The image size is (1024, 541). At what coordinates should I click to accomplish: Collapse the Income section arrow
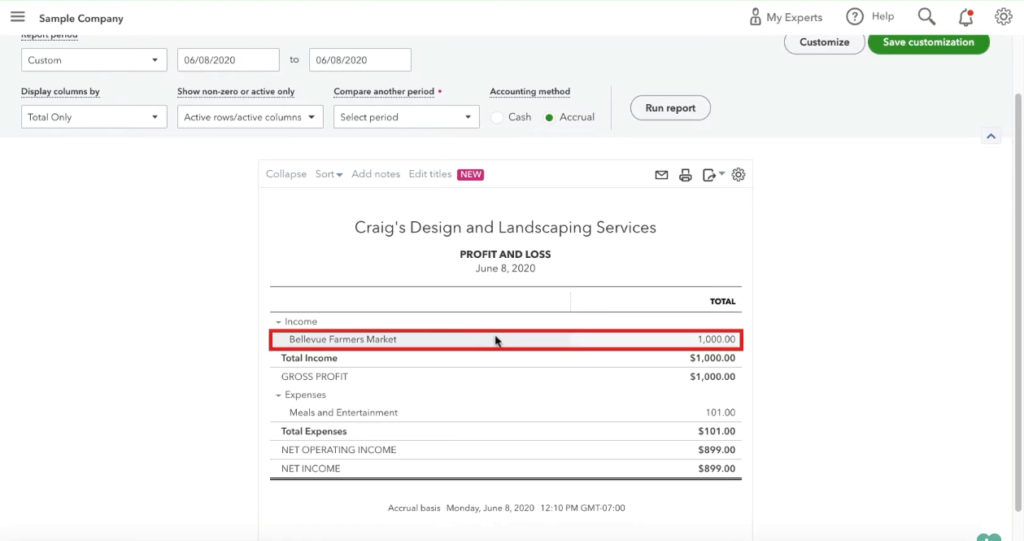[279, 322]
